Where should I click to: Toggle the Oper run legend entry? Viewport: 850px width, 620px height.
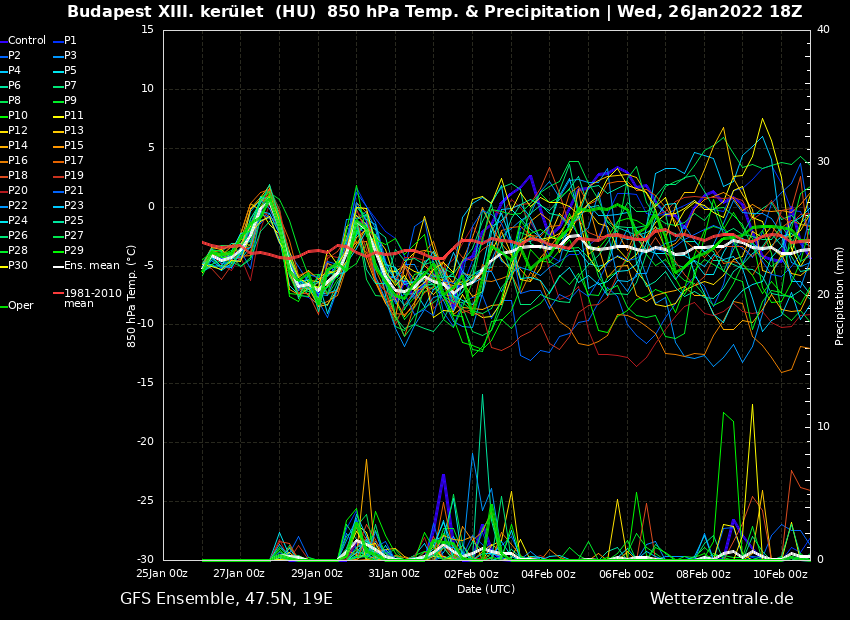coord(21,306)
